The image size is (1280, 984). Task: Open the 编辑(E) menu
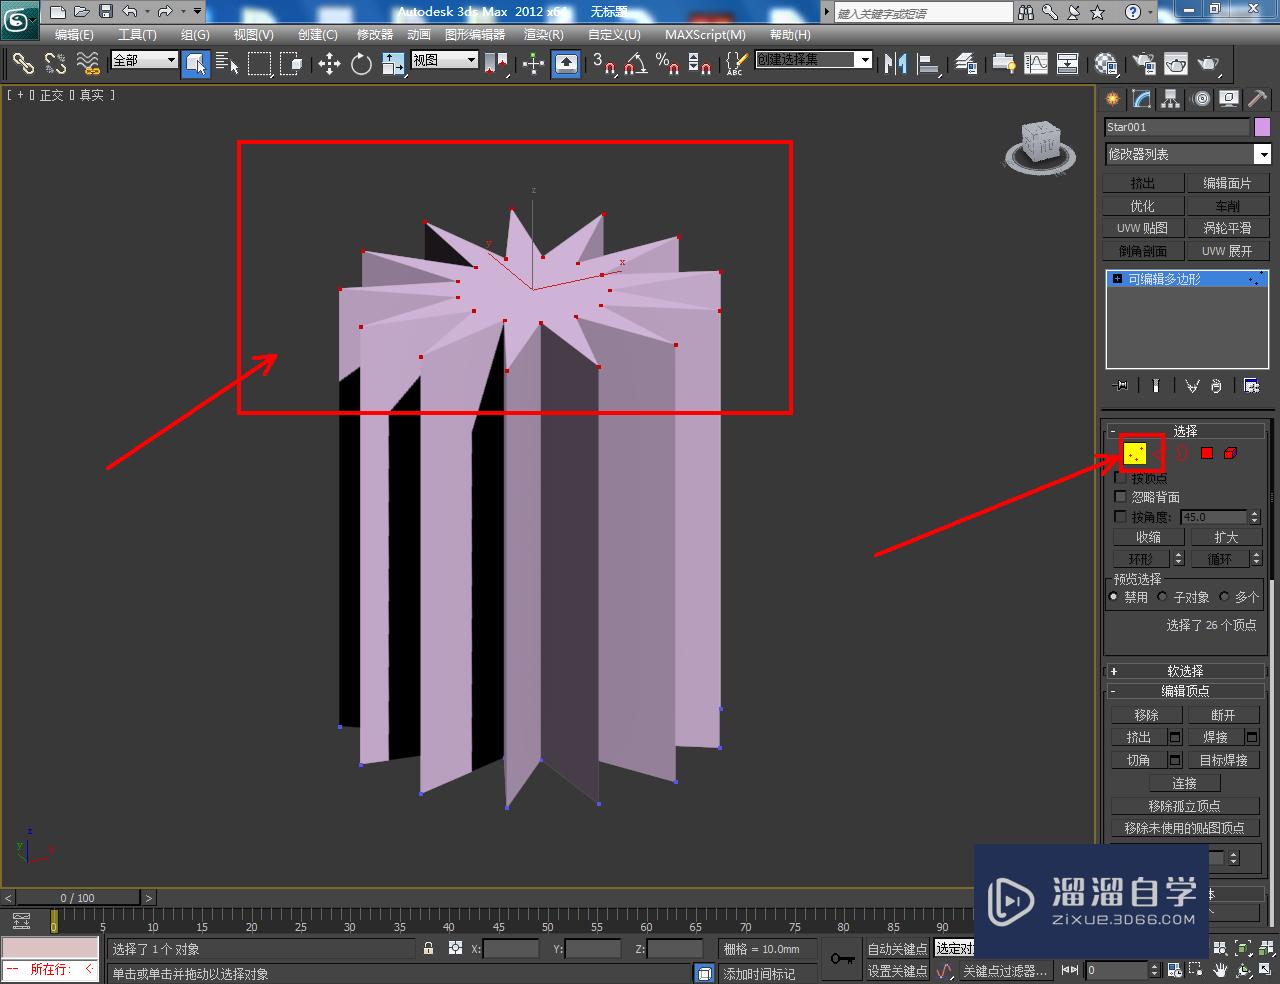(x=74, y=34)
